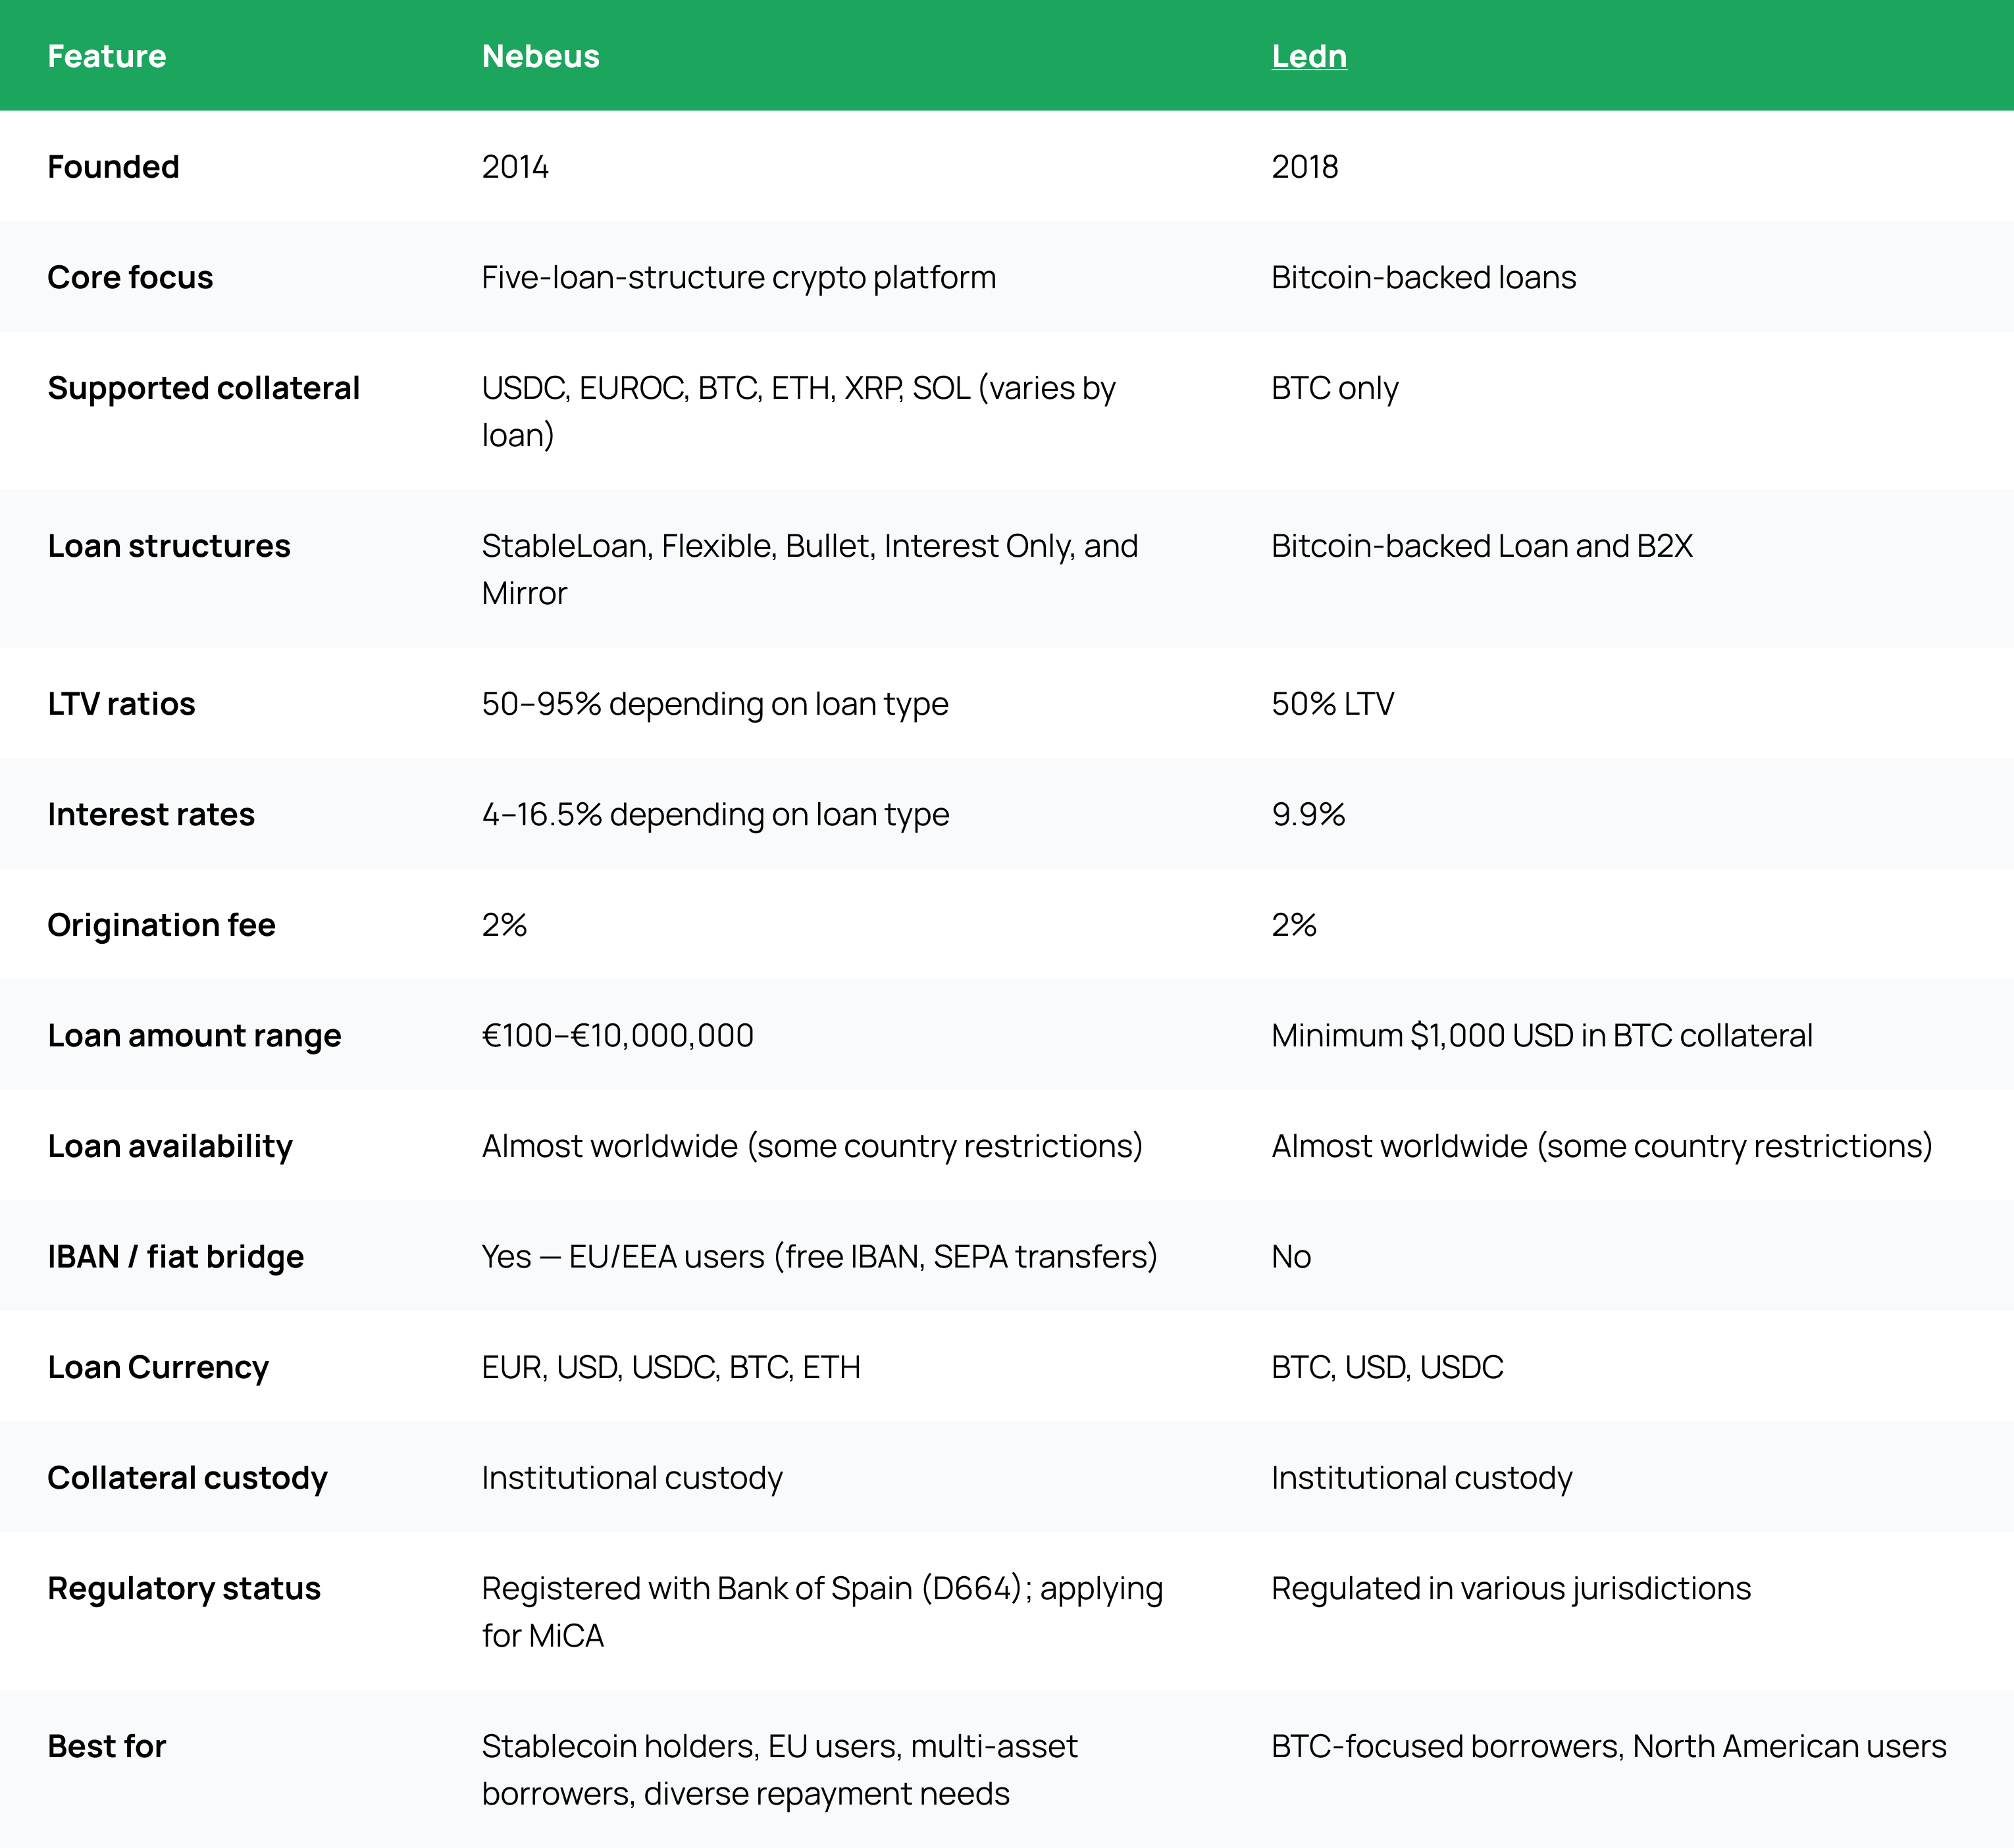The height and width of the screenshot is (1848, 2014).
Task: Select the IBAN / fiat bridge label
Action: click(175, 1257)
